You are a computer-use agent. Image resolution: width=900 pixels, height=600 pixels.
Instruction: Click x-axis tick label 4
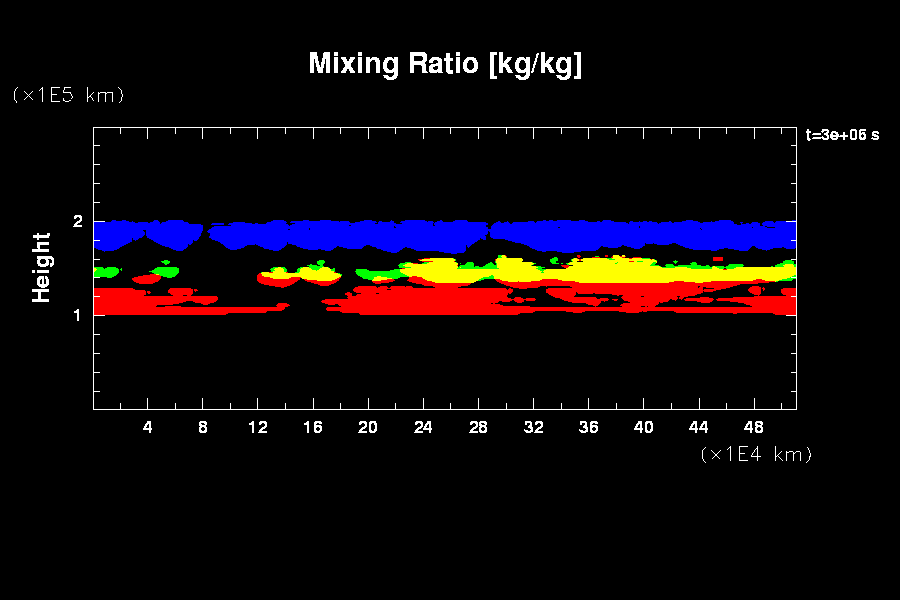(x=148, y=427)
